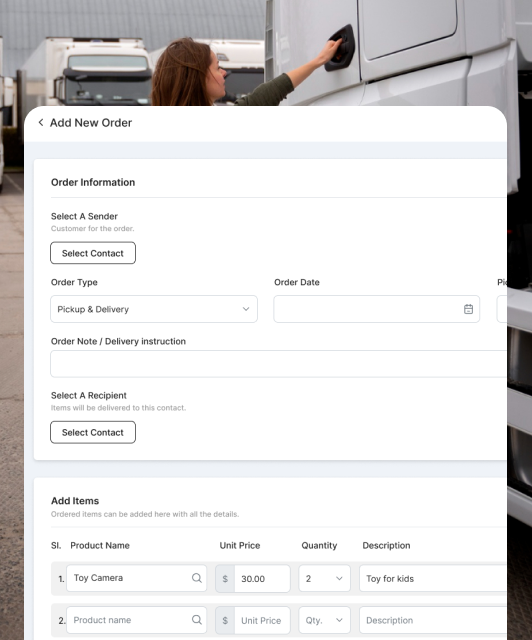Click the Toy Camera product name field
This screenshot has width=532, height=640.
point(136,578)
